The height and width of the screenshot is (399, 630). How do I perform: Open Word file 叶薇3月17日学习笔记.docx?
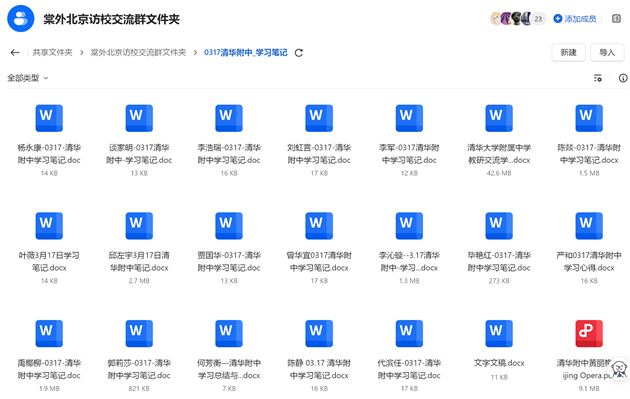click(x=49, y=226)
